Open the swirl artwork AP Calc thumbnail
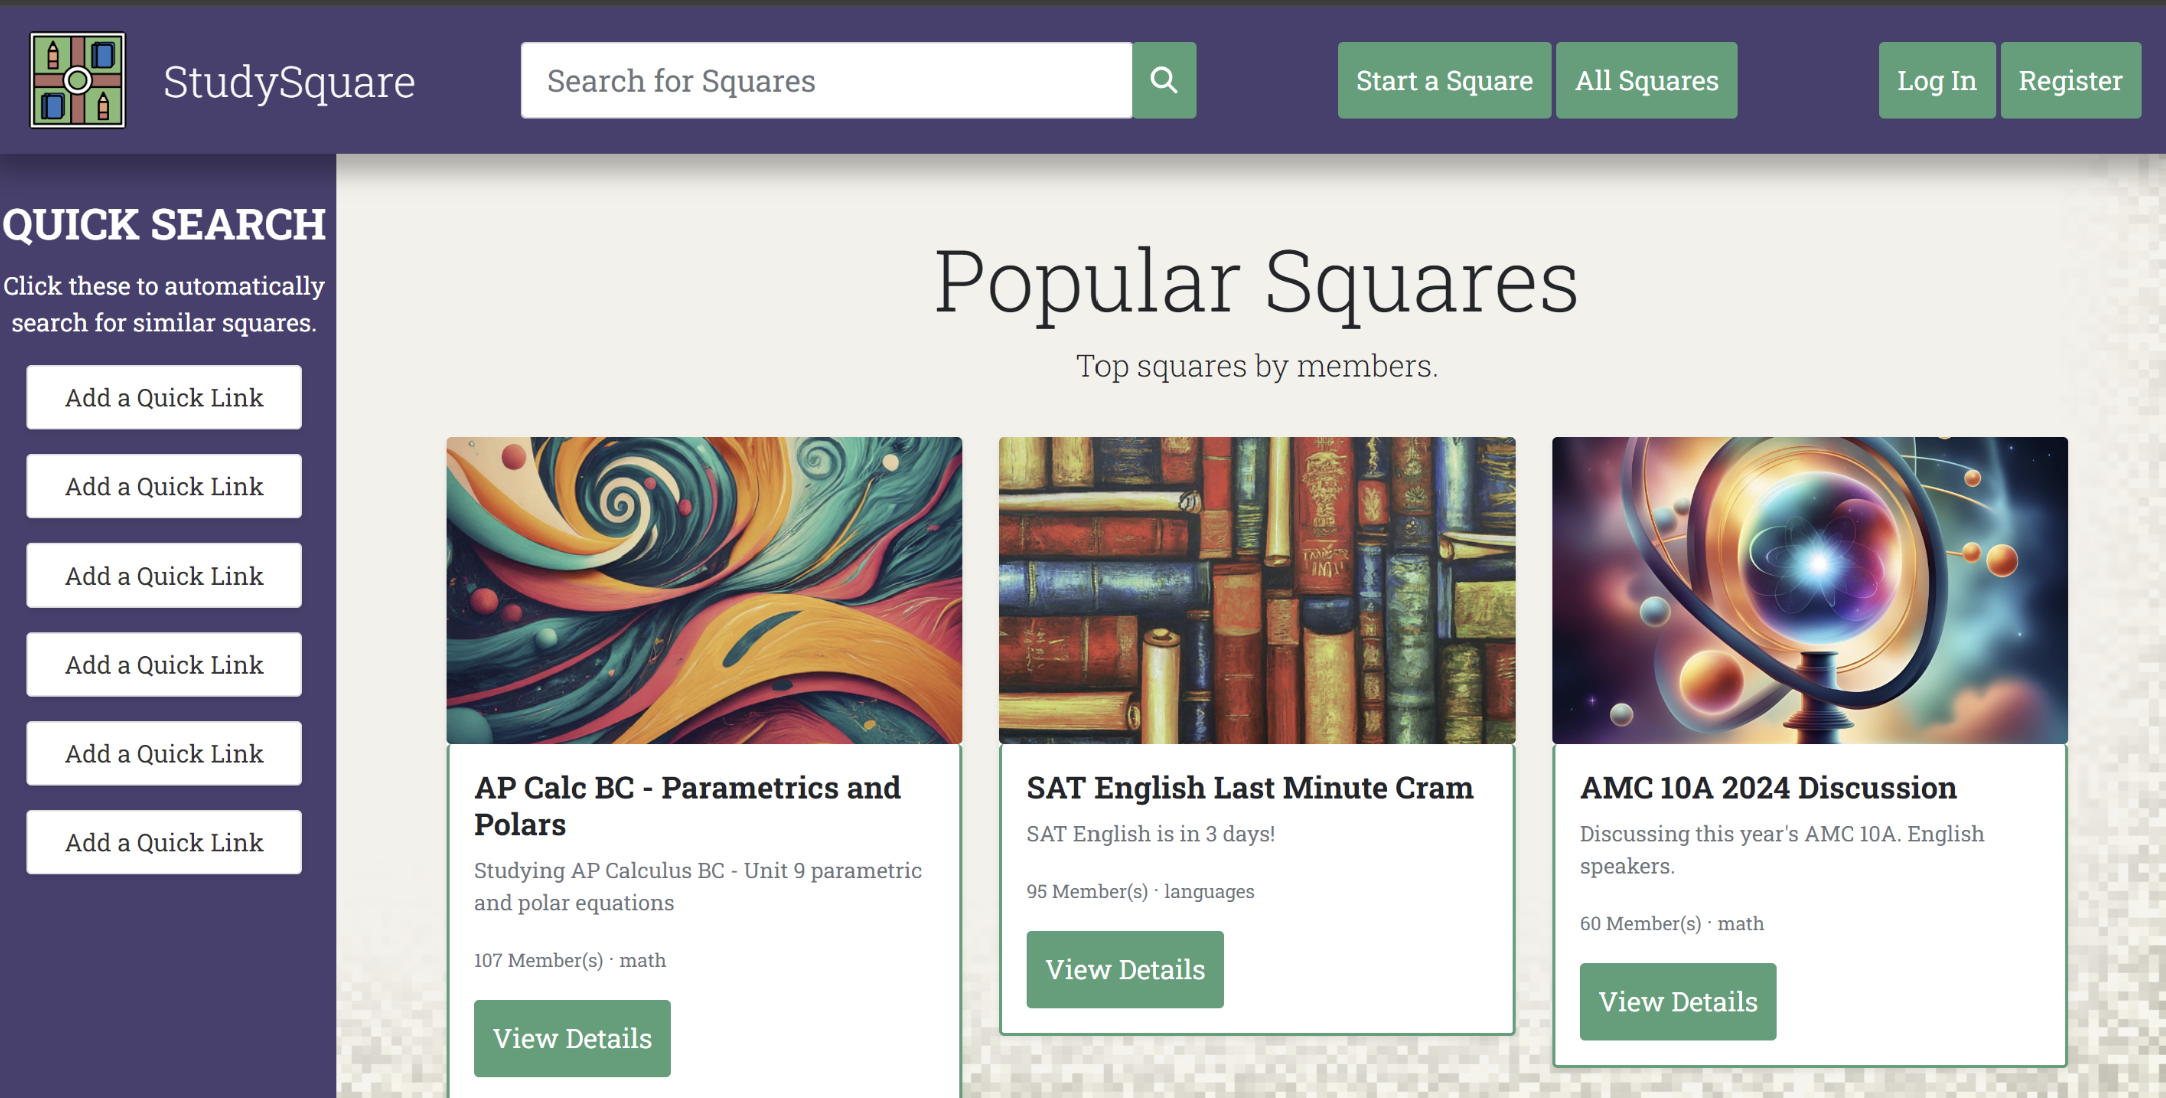The height and width of the screenshot is (1098, 2166). click(x=704, y=590)
